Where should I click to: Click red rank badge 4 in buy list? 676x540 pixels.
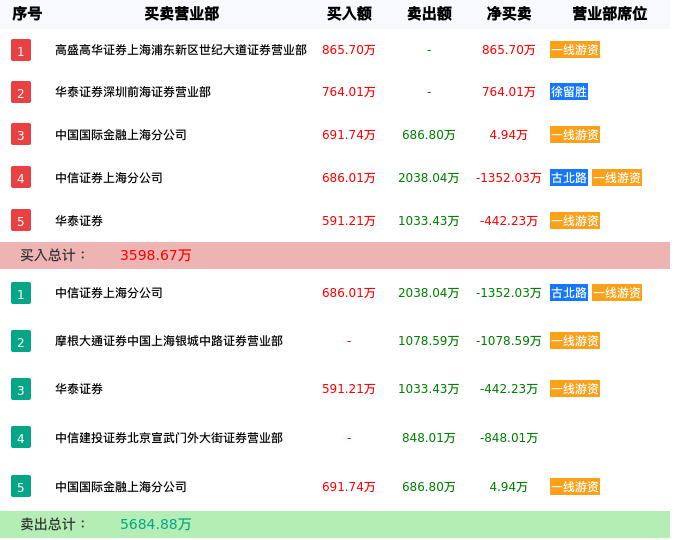pyautogui.click(x=21, y=177)
